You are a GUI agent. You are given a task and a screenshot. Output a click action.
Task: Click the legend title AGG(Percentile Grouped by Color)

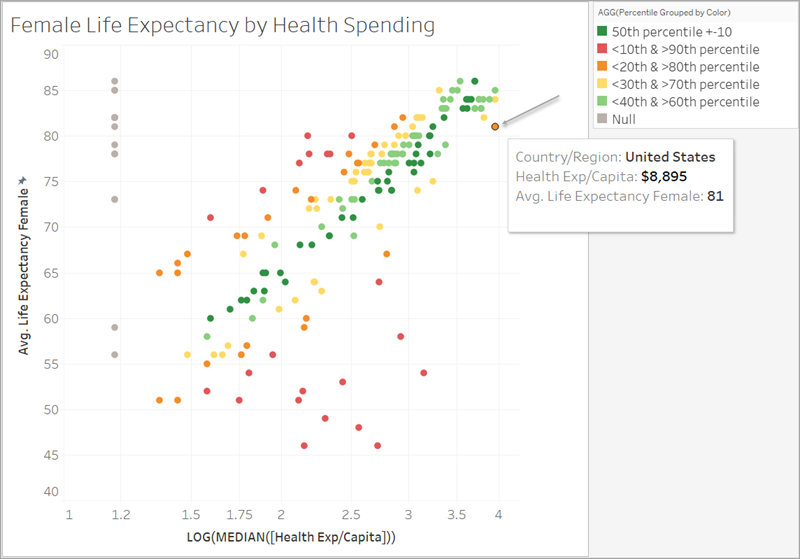664,12
